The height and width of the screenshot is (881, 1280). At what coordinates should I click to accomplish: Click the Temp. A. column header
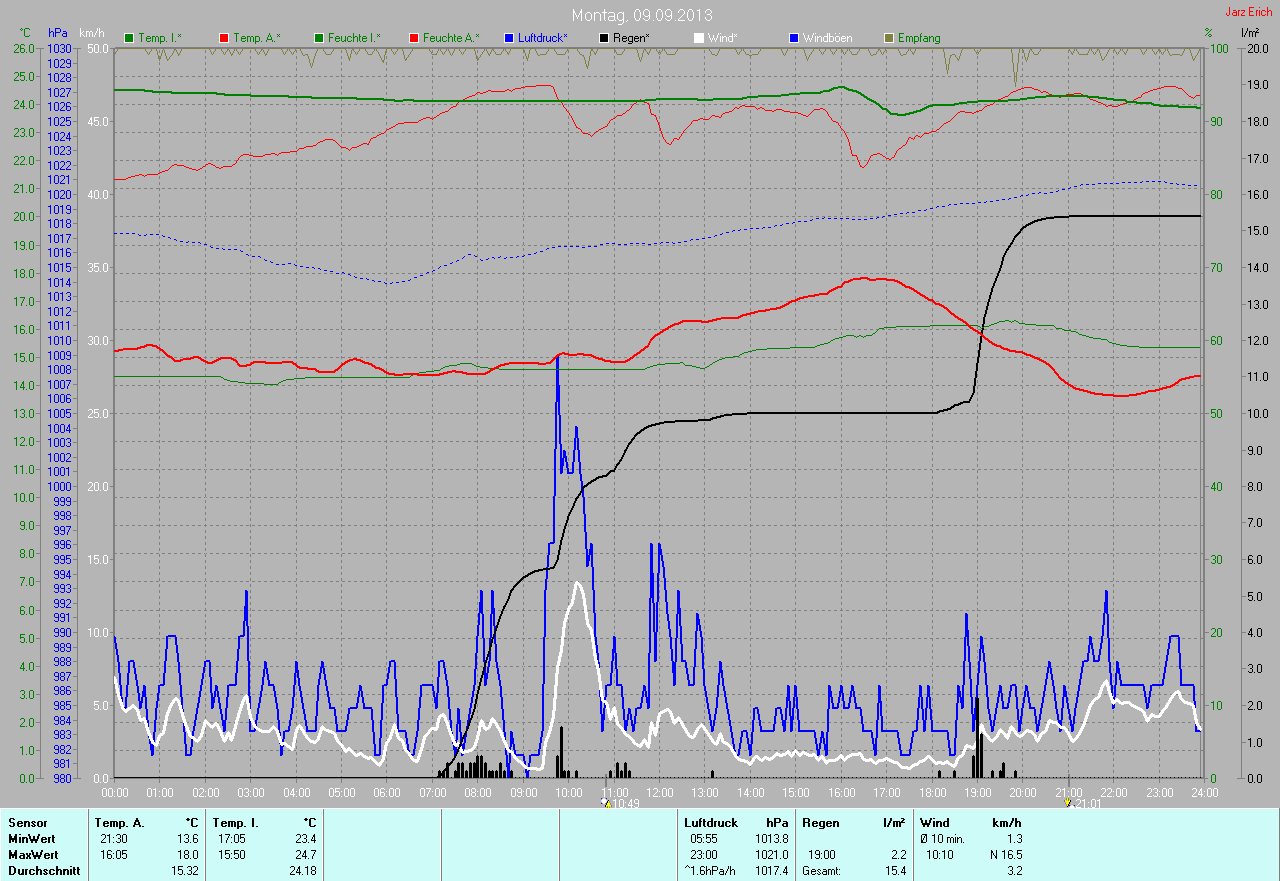119,823
